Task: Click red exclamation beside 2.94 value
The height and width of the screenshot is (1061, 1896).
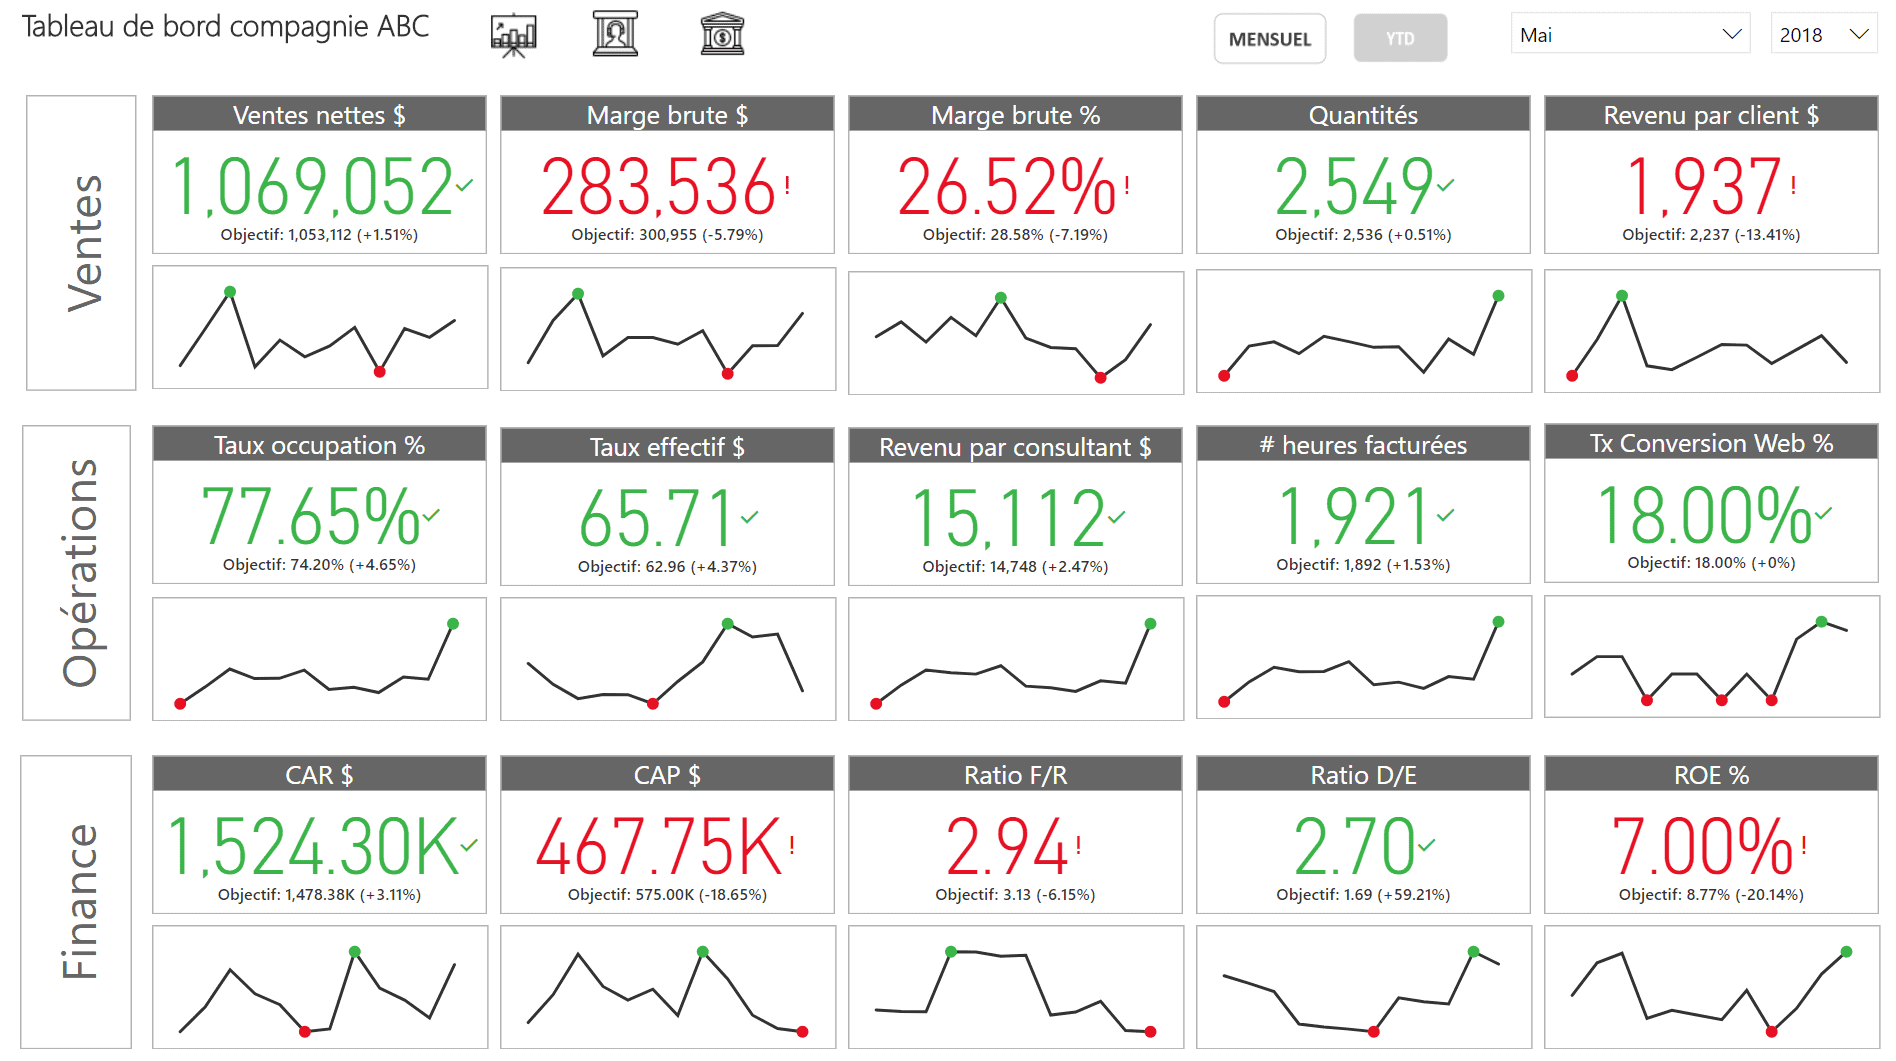Action: [1078, 846]
